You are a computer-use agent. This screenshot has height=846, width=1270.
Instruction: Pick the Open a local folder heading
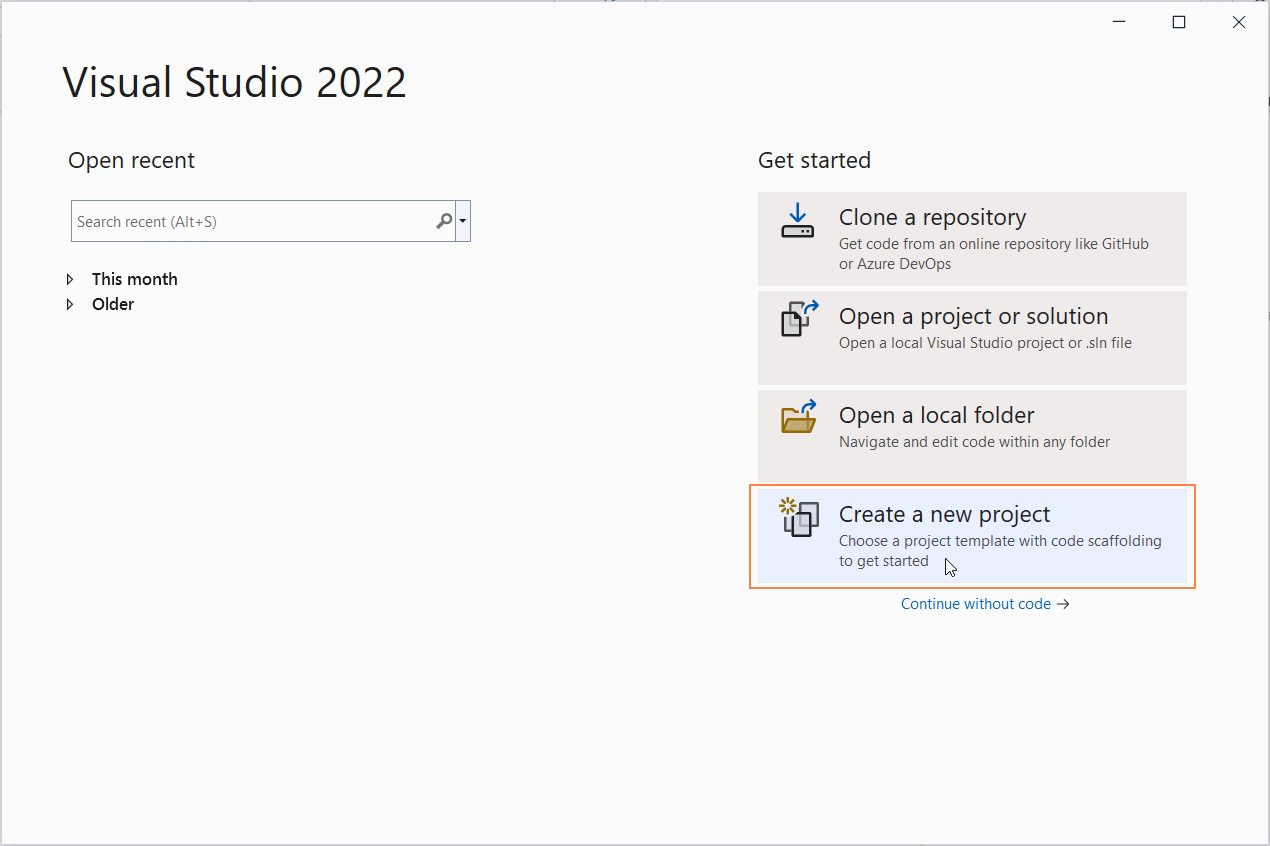tap(936, 415)
